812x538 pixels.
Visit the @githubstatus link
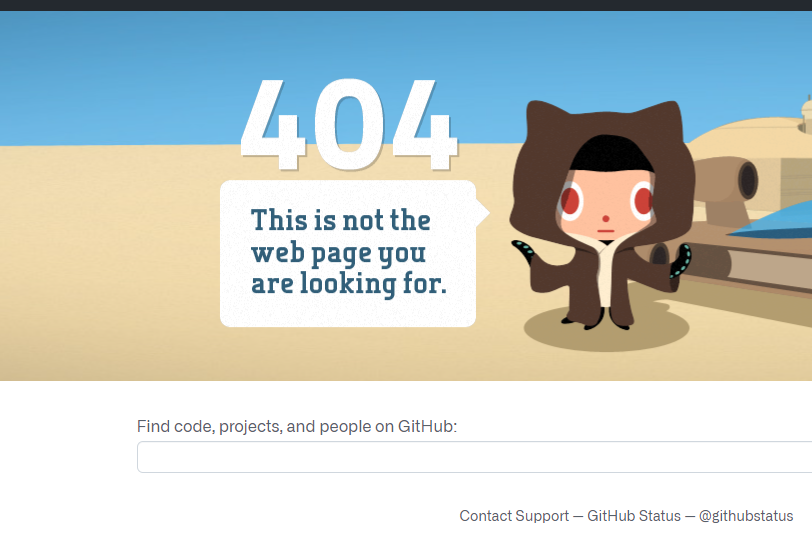(746, 516)
